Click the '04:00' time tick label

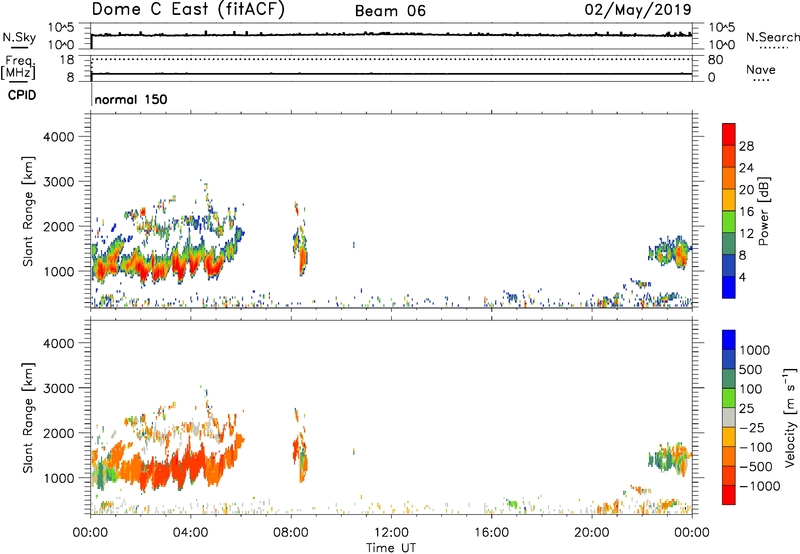point(191,533)
